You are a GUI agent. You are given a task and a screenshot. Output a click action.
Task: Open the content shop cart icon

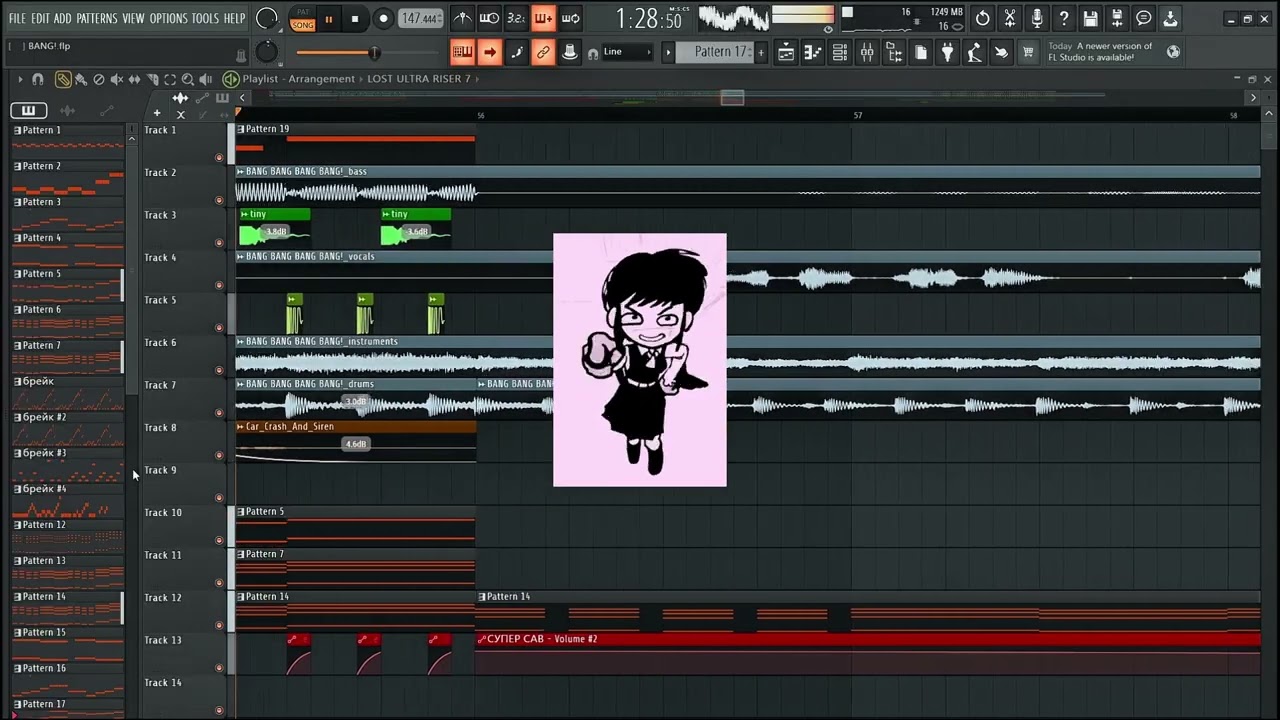[x=1028, y=53]
